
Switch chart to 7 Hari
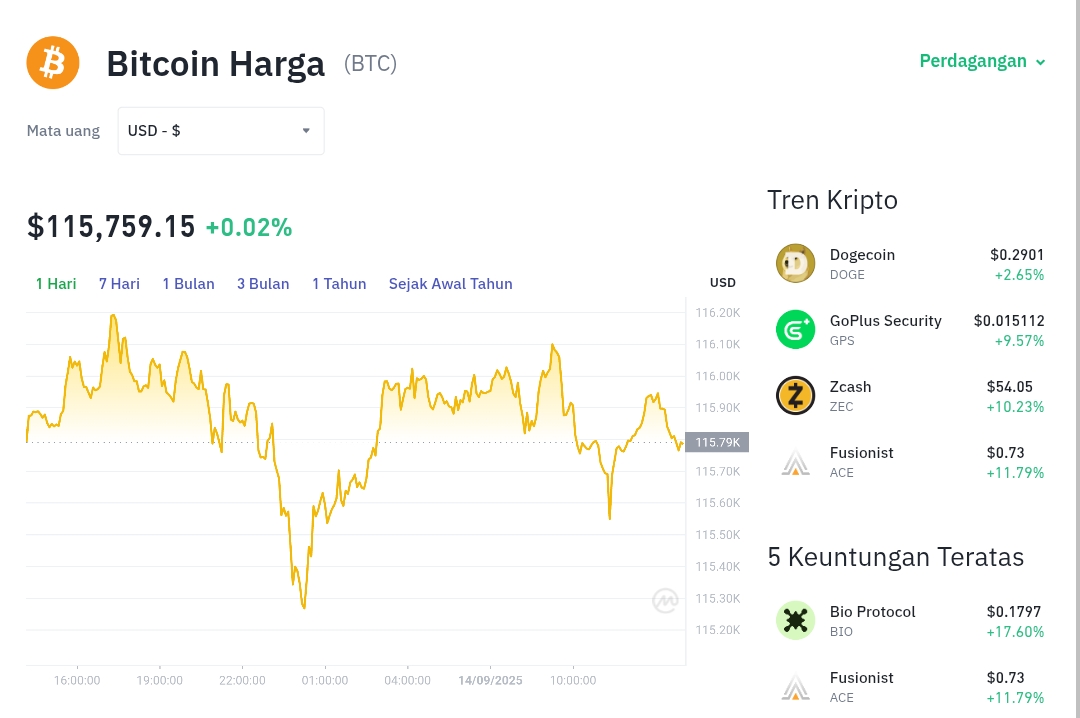click(119, 284)
